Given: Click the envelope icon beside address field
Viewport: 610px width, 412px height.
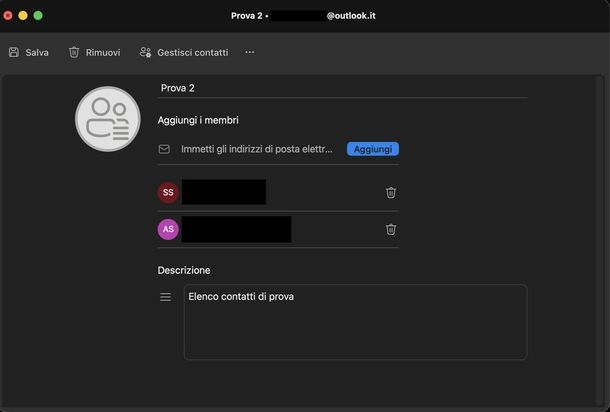Looking at the screenshot, I should tap(164, 149).
